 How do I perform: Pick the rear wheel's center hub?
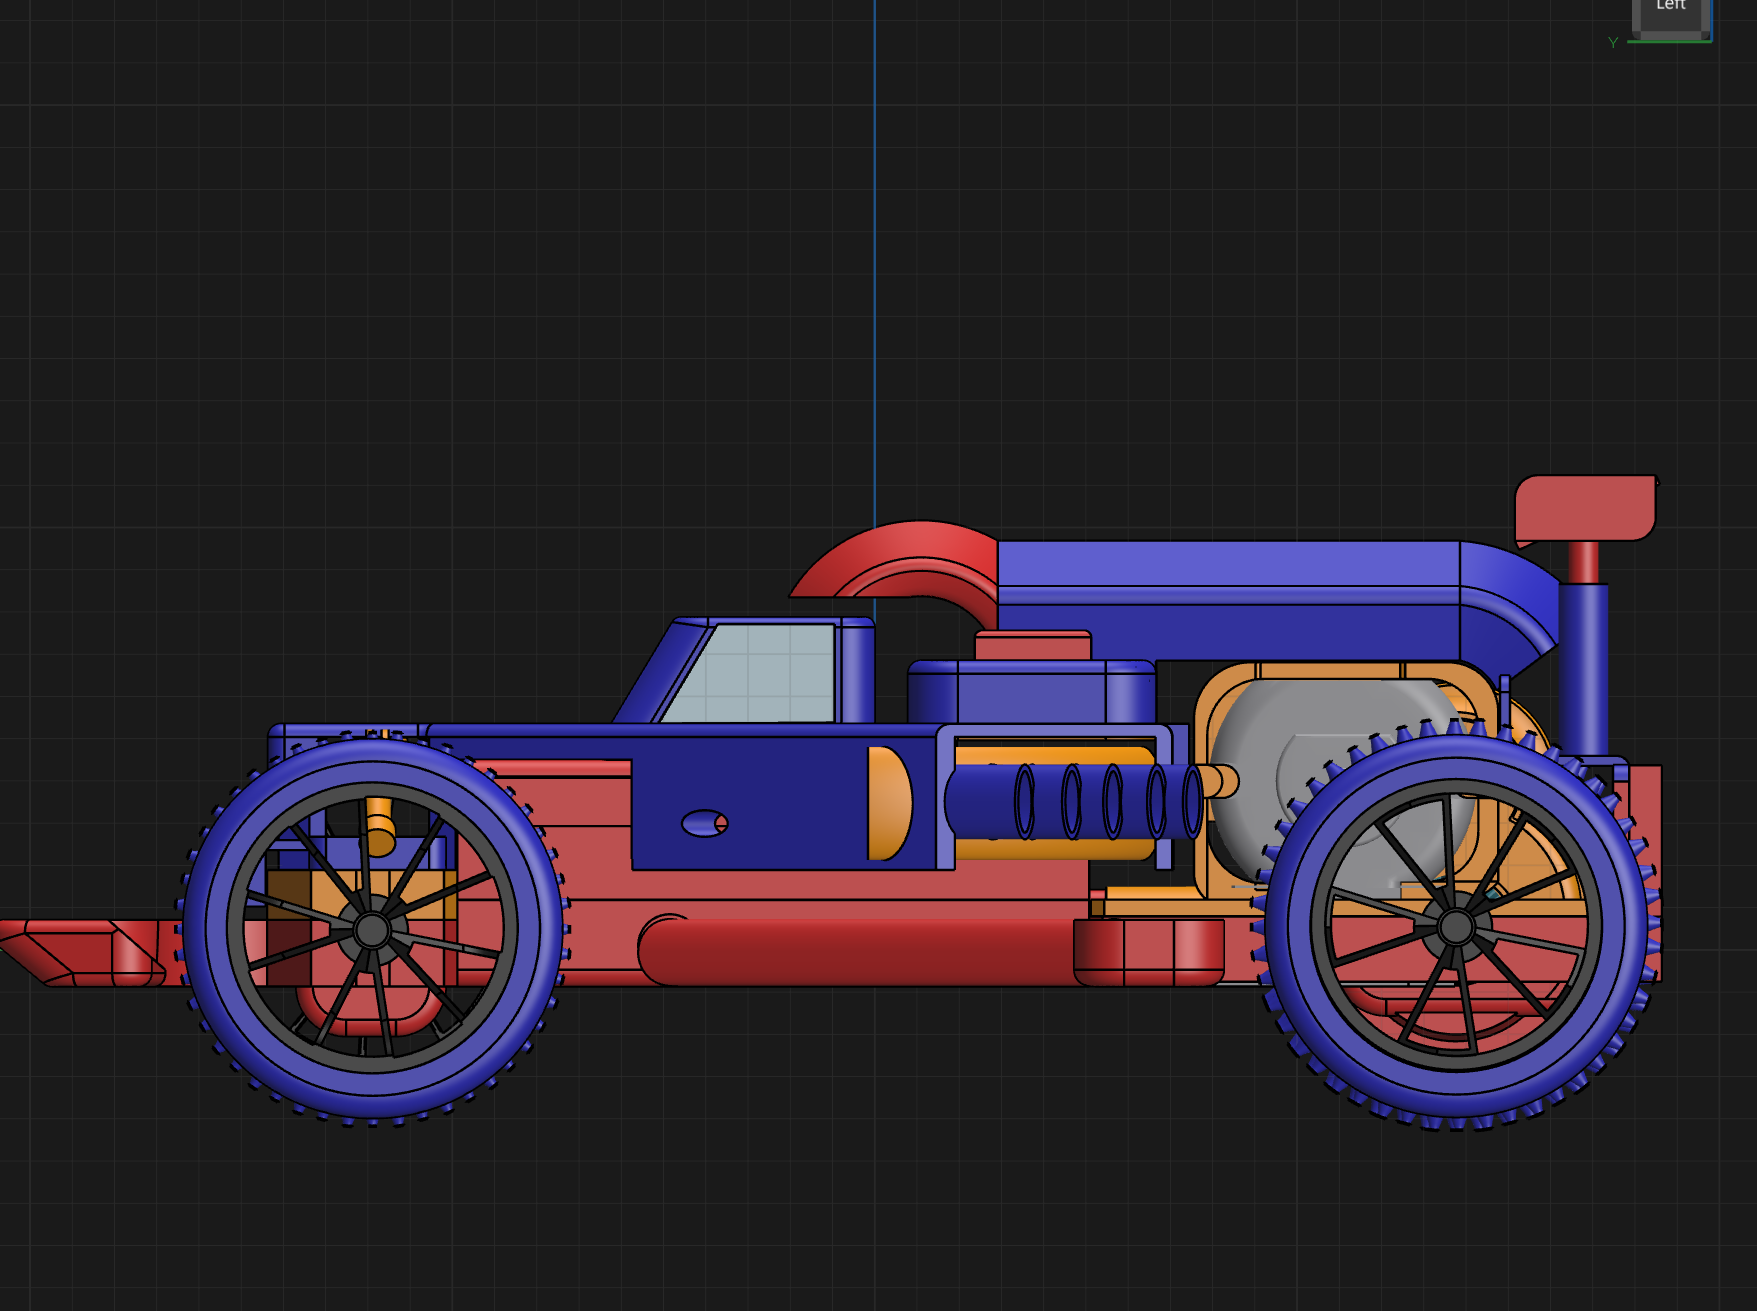(x=1456, y=927)
